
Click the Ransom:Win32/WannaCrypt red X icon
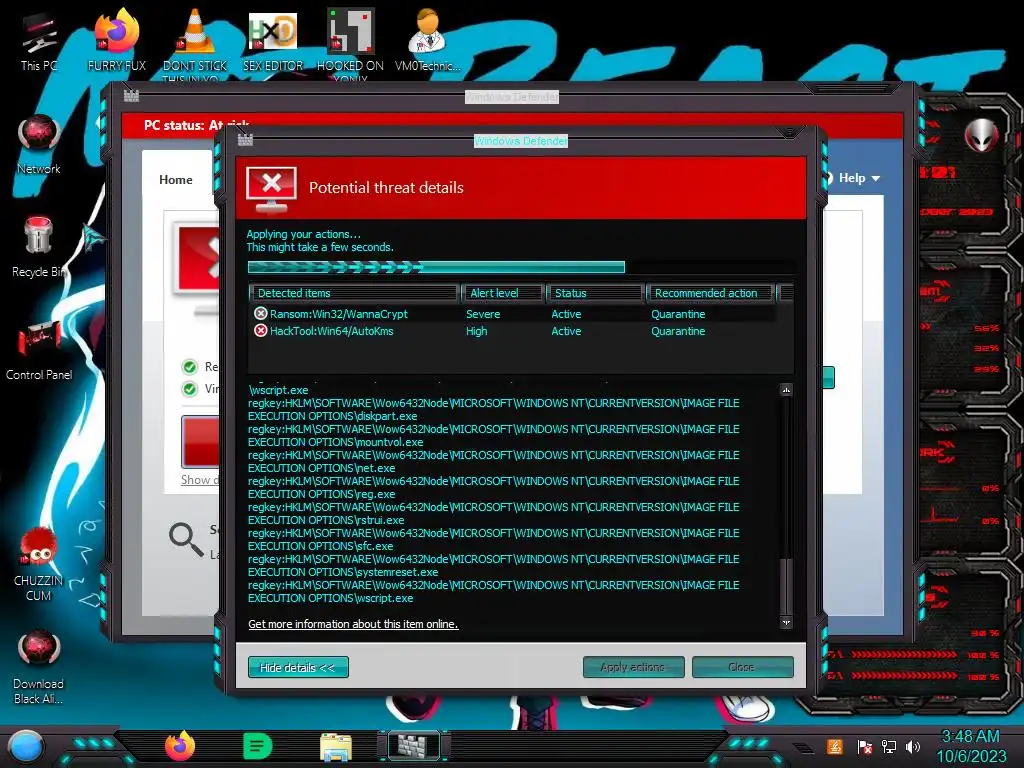(260, 313)
